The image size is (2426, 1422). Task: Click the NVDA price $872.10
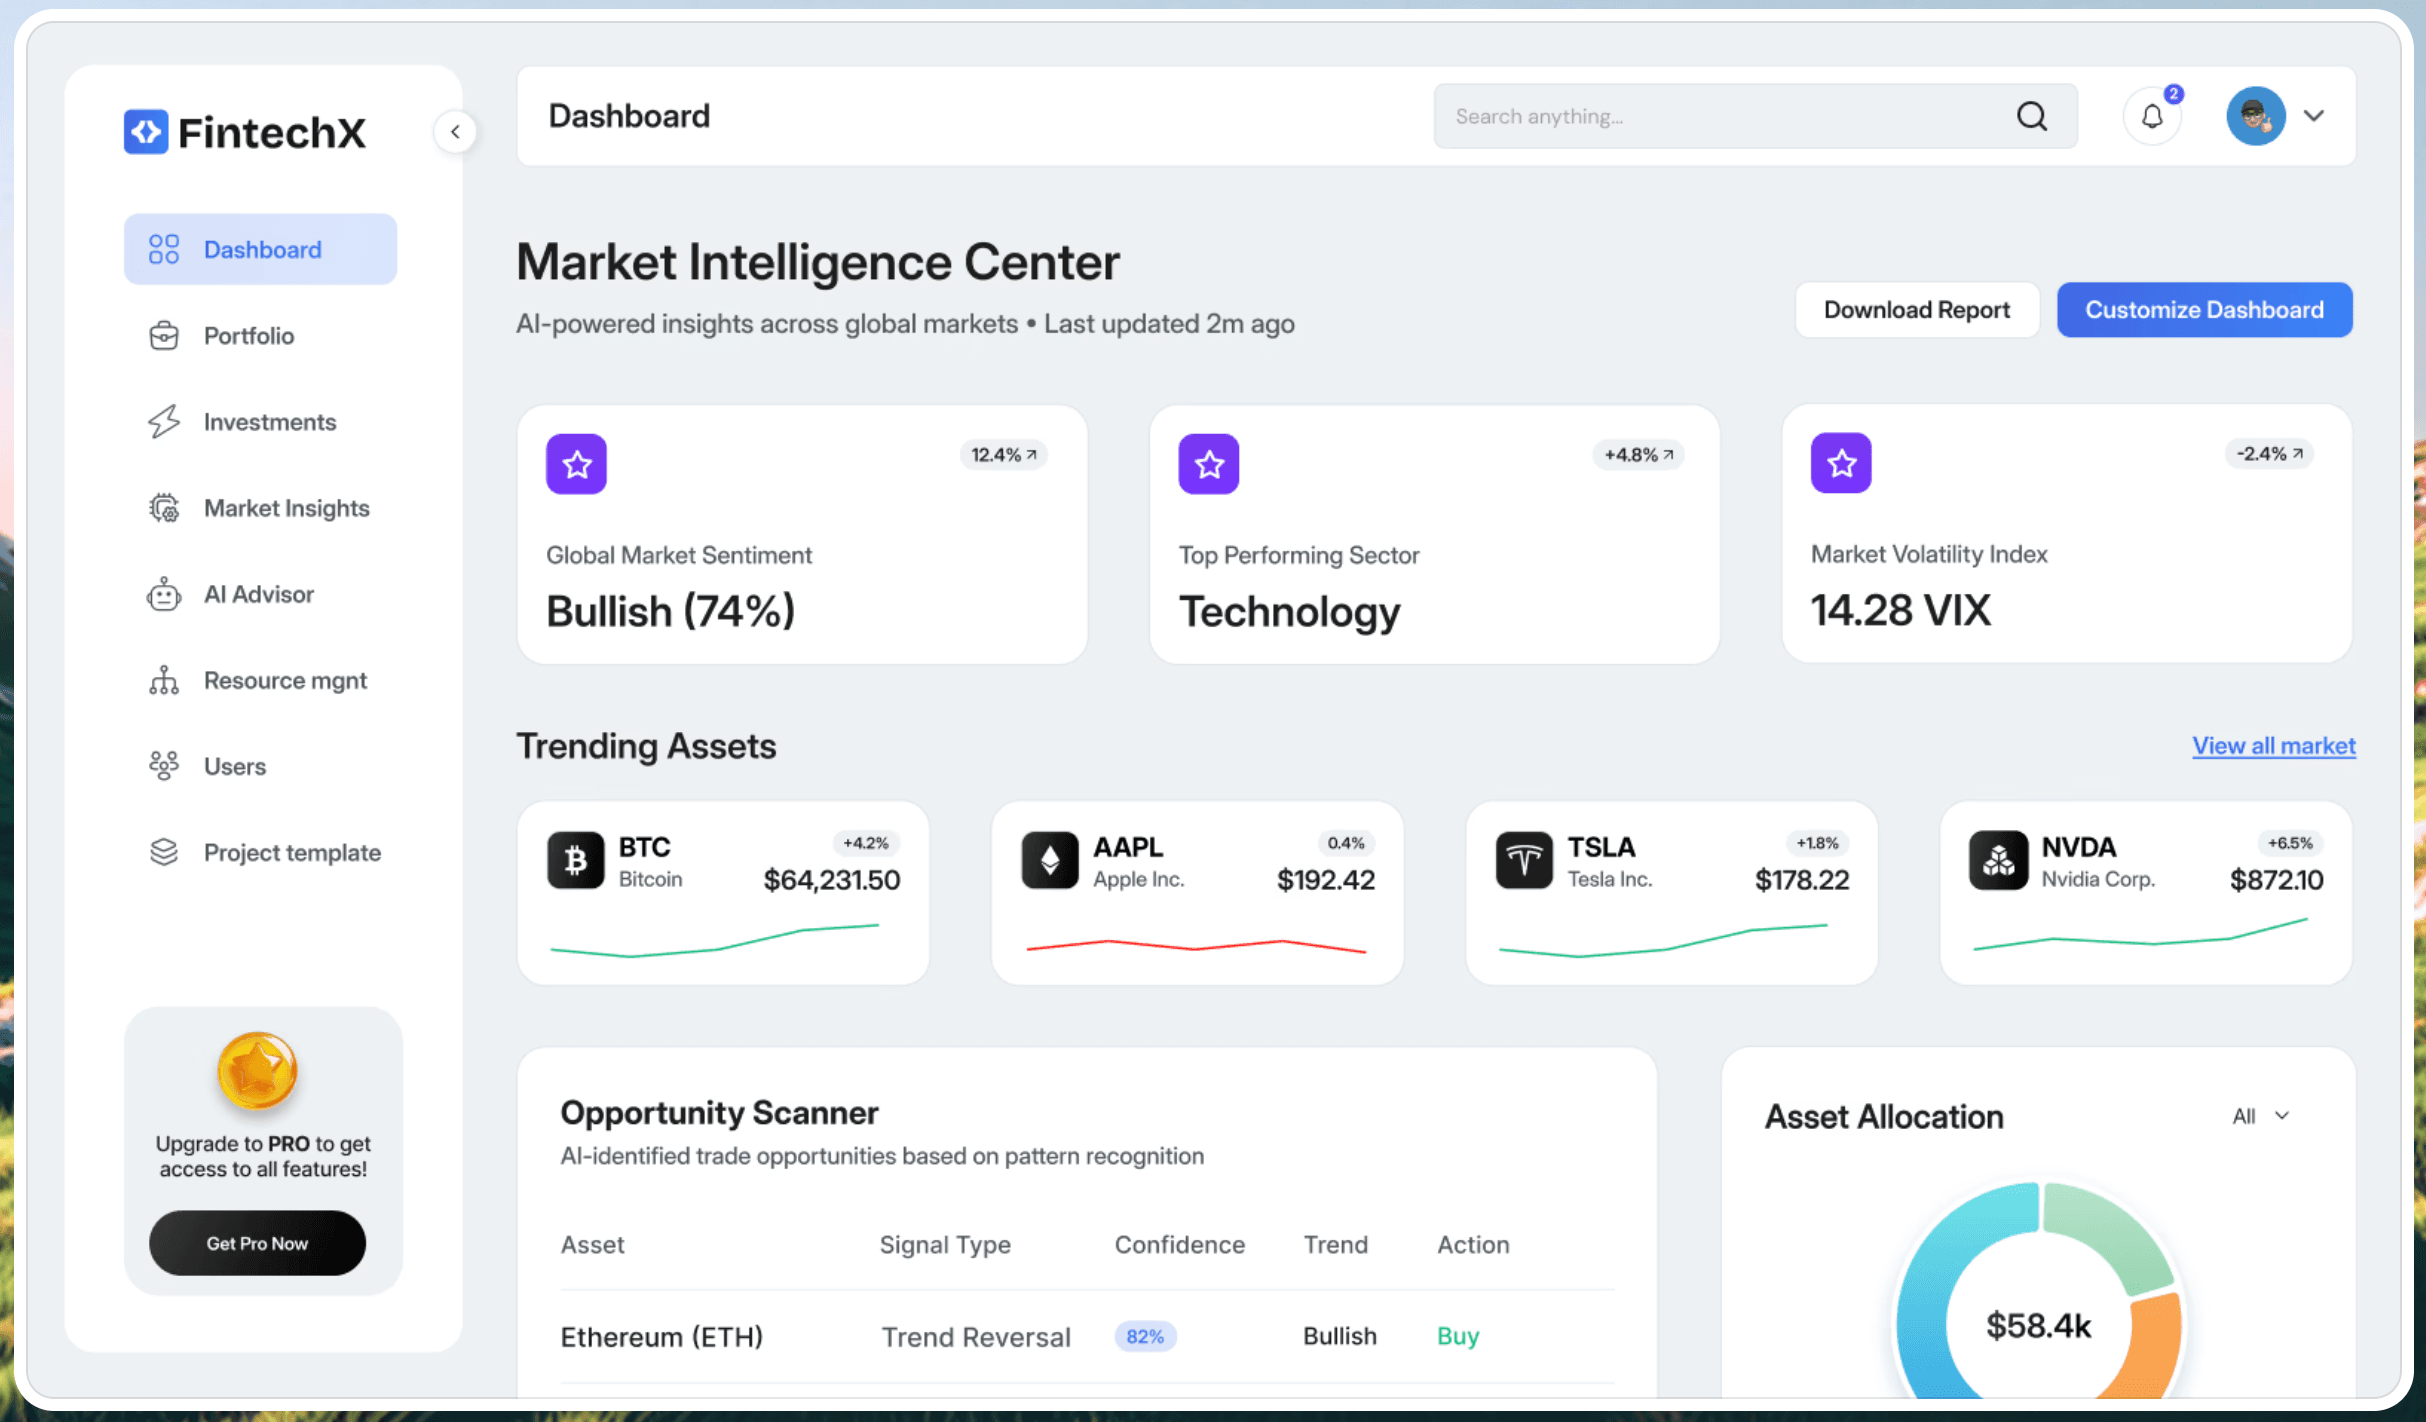coord(2277,880)
